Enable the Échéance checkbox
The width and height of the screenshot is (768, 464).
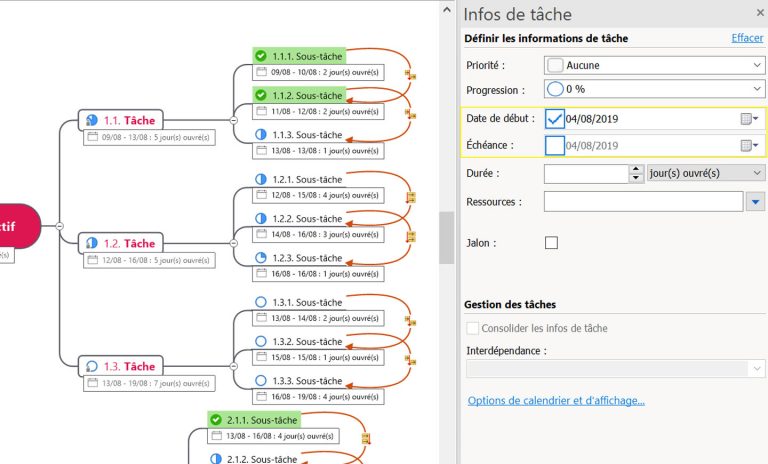pos(555,145)
